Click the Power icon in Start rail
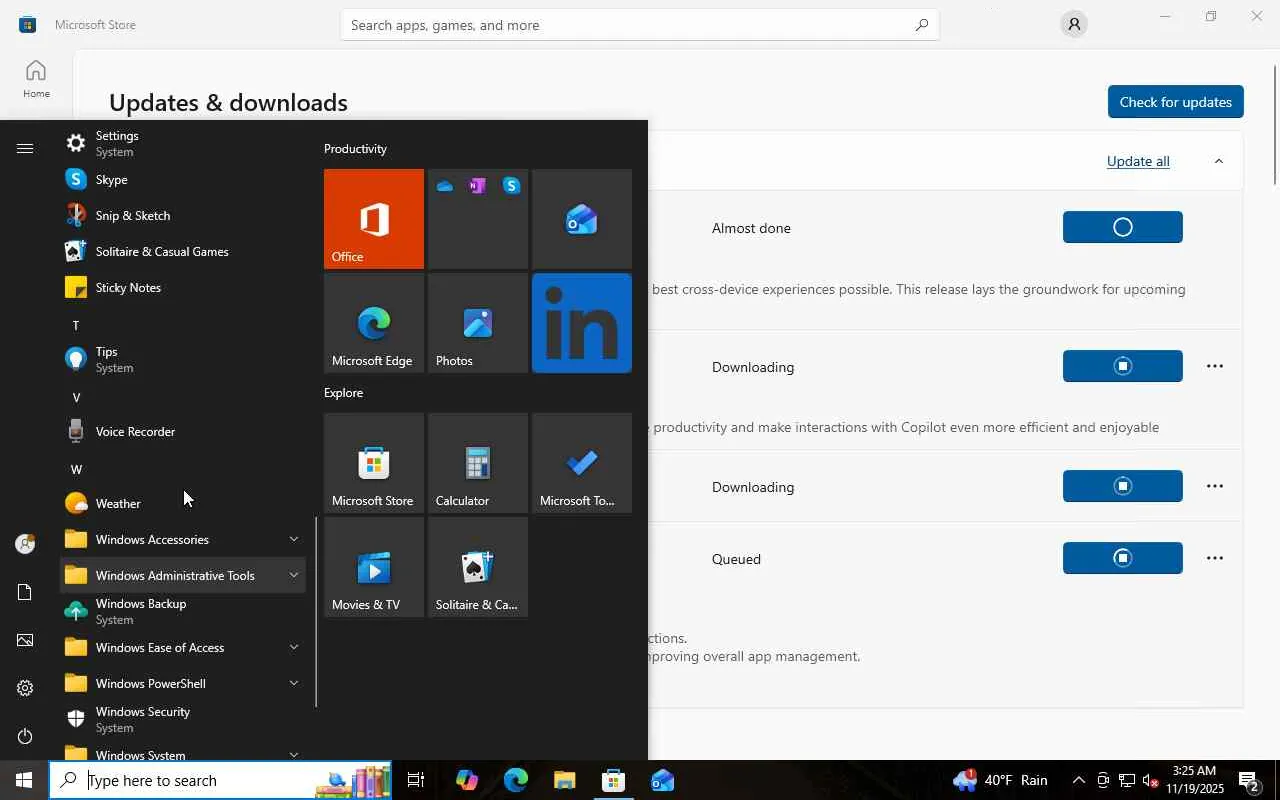Screen dimensions: 1280x800 click(25, 736)
